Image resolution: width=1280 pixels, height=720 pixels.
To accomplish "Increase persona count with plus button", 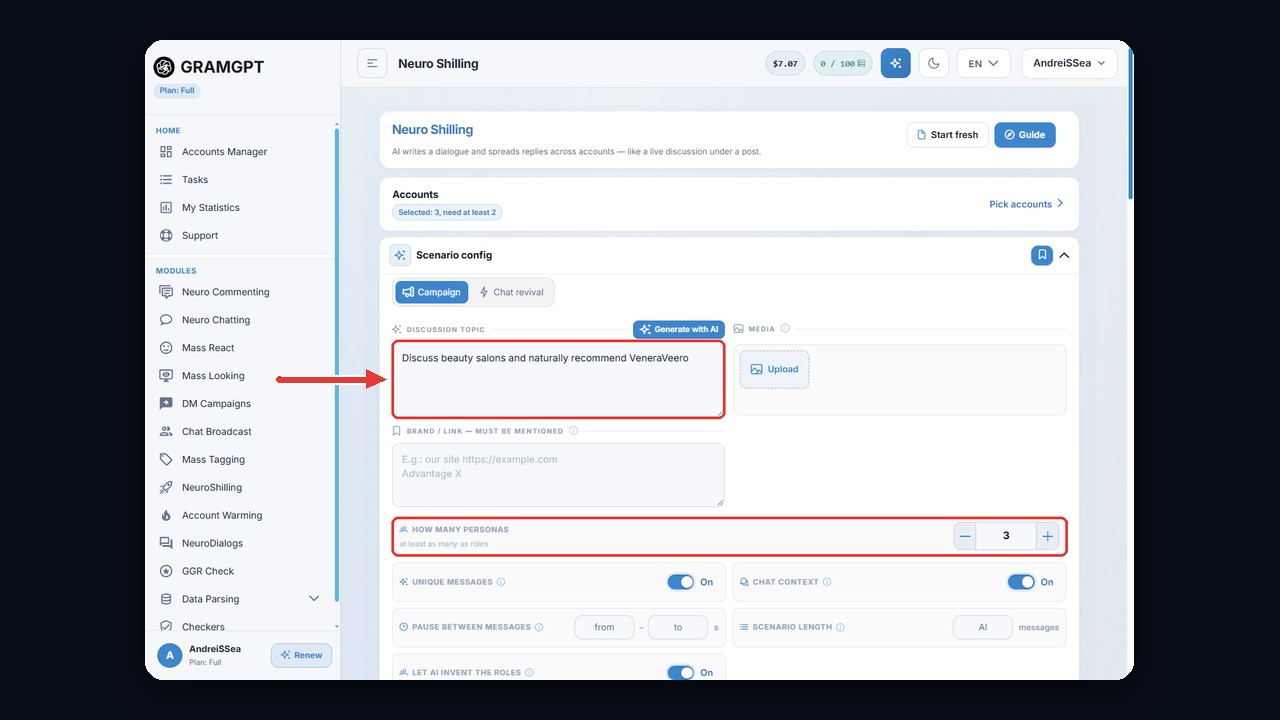I will click(1048, 536).
